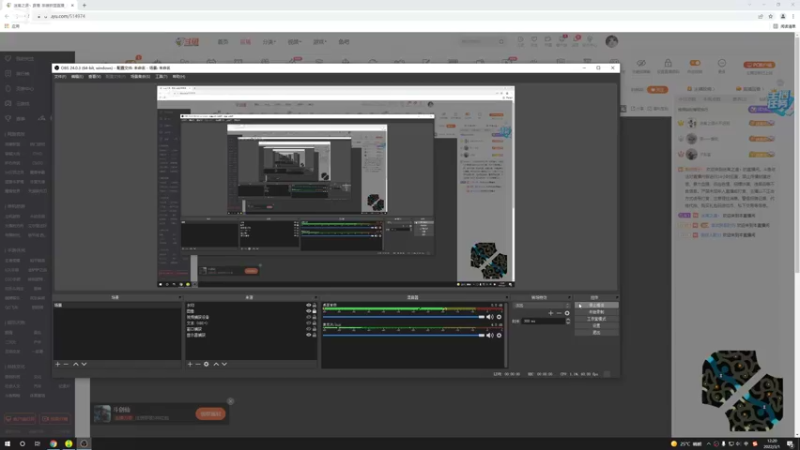Click the 桌面音频 volume slider
Screen dimensions: 800x450
pos(404,317)
